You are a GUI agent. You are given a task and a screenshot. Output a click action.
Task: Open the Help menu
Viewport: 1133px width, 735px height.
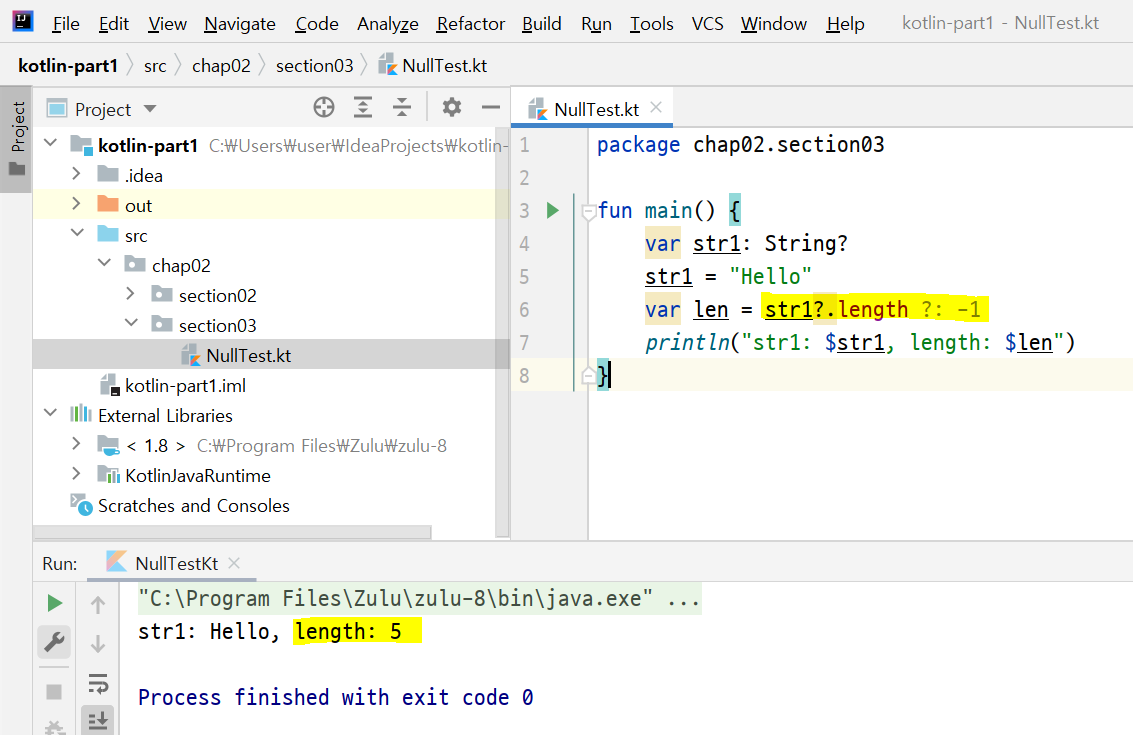[845, 24]
